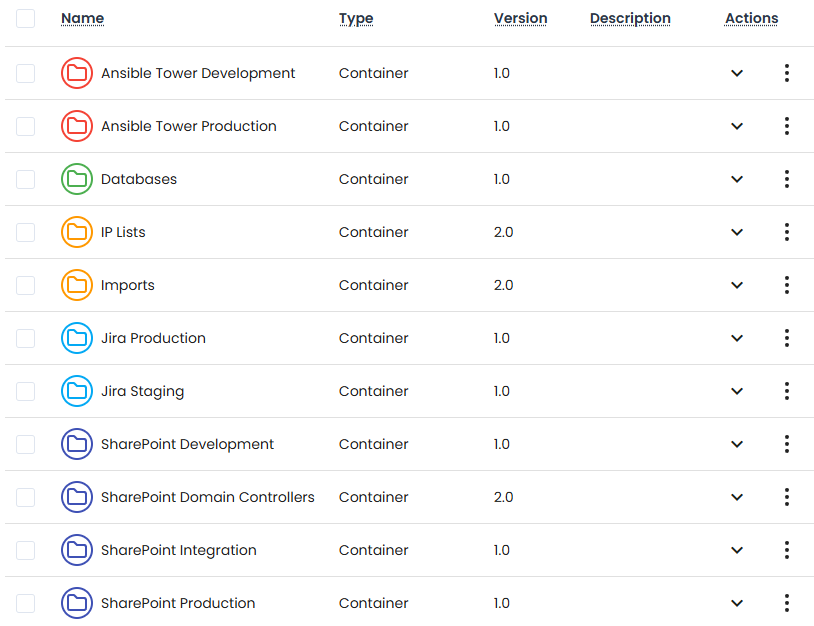The height and width of the screenshot is (626, 814).
Task: Open the three-dot menu for Ansible Tower Production
Action: 787,126
